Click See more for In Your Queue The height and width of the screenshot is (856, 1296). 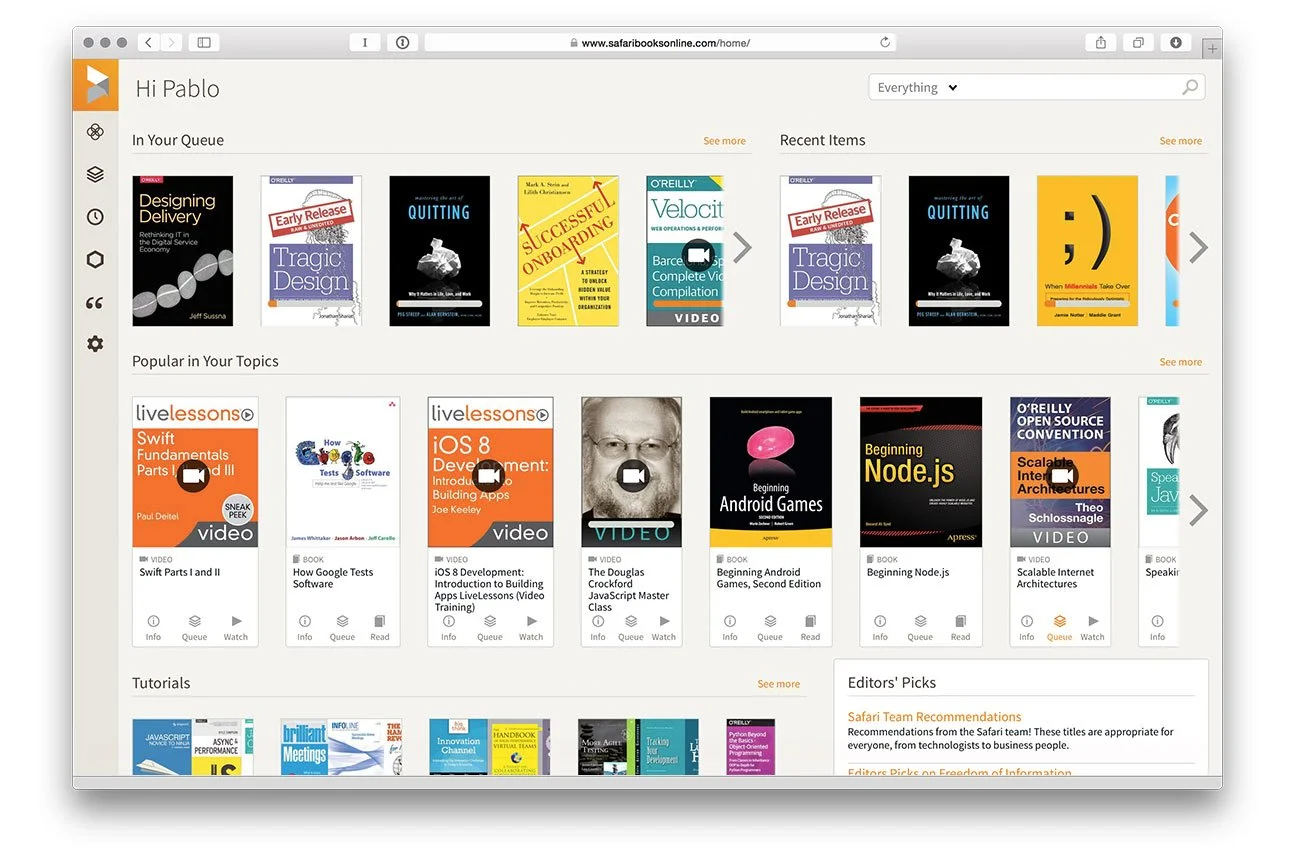pyautogui.click(x=724, y=141)
